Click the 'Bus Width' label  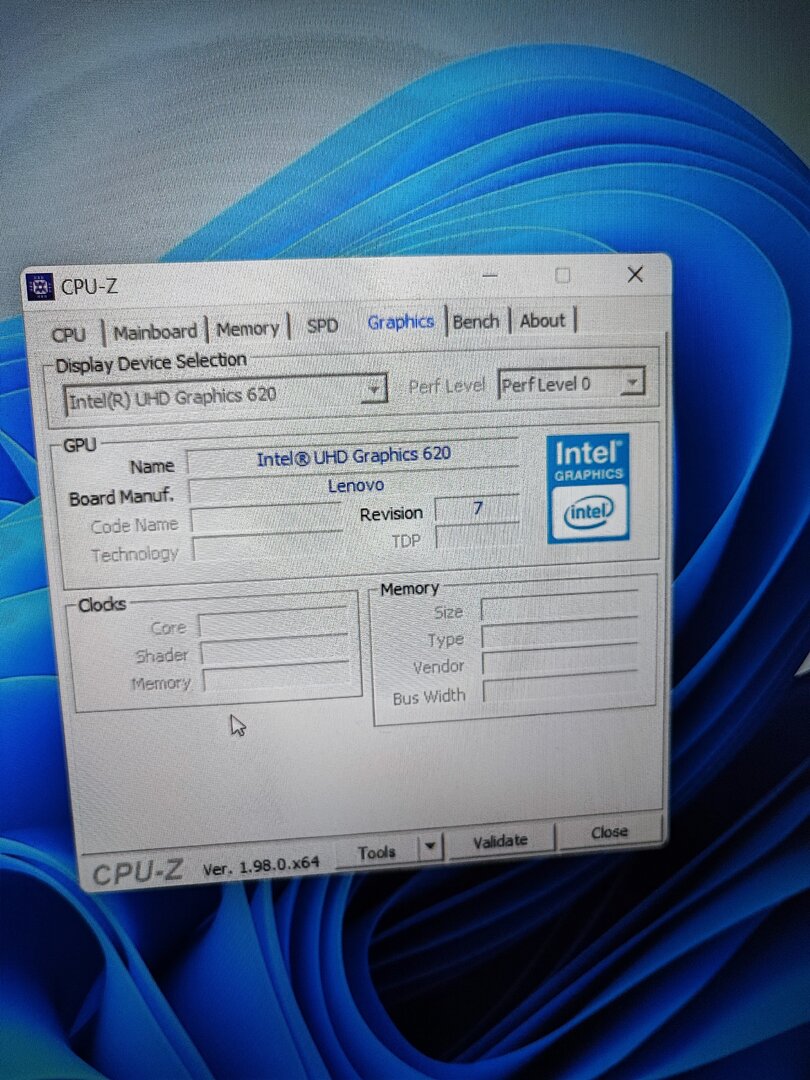pos(429,697)
